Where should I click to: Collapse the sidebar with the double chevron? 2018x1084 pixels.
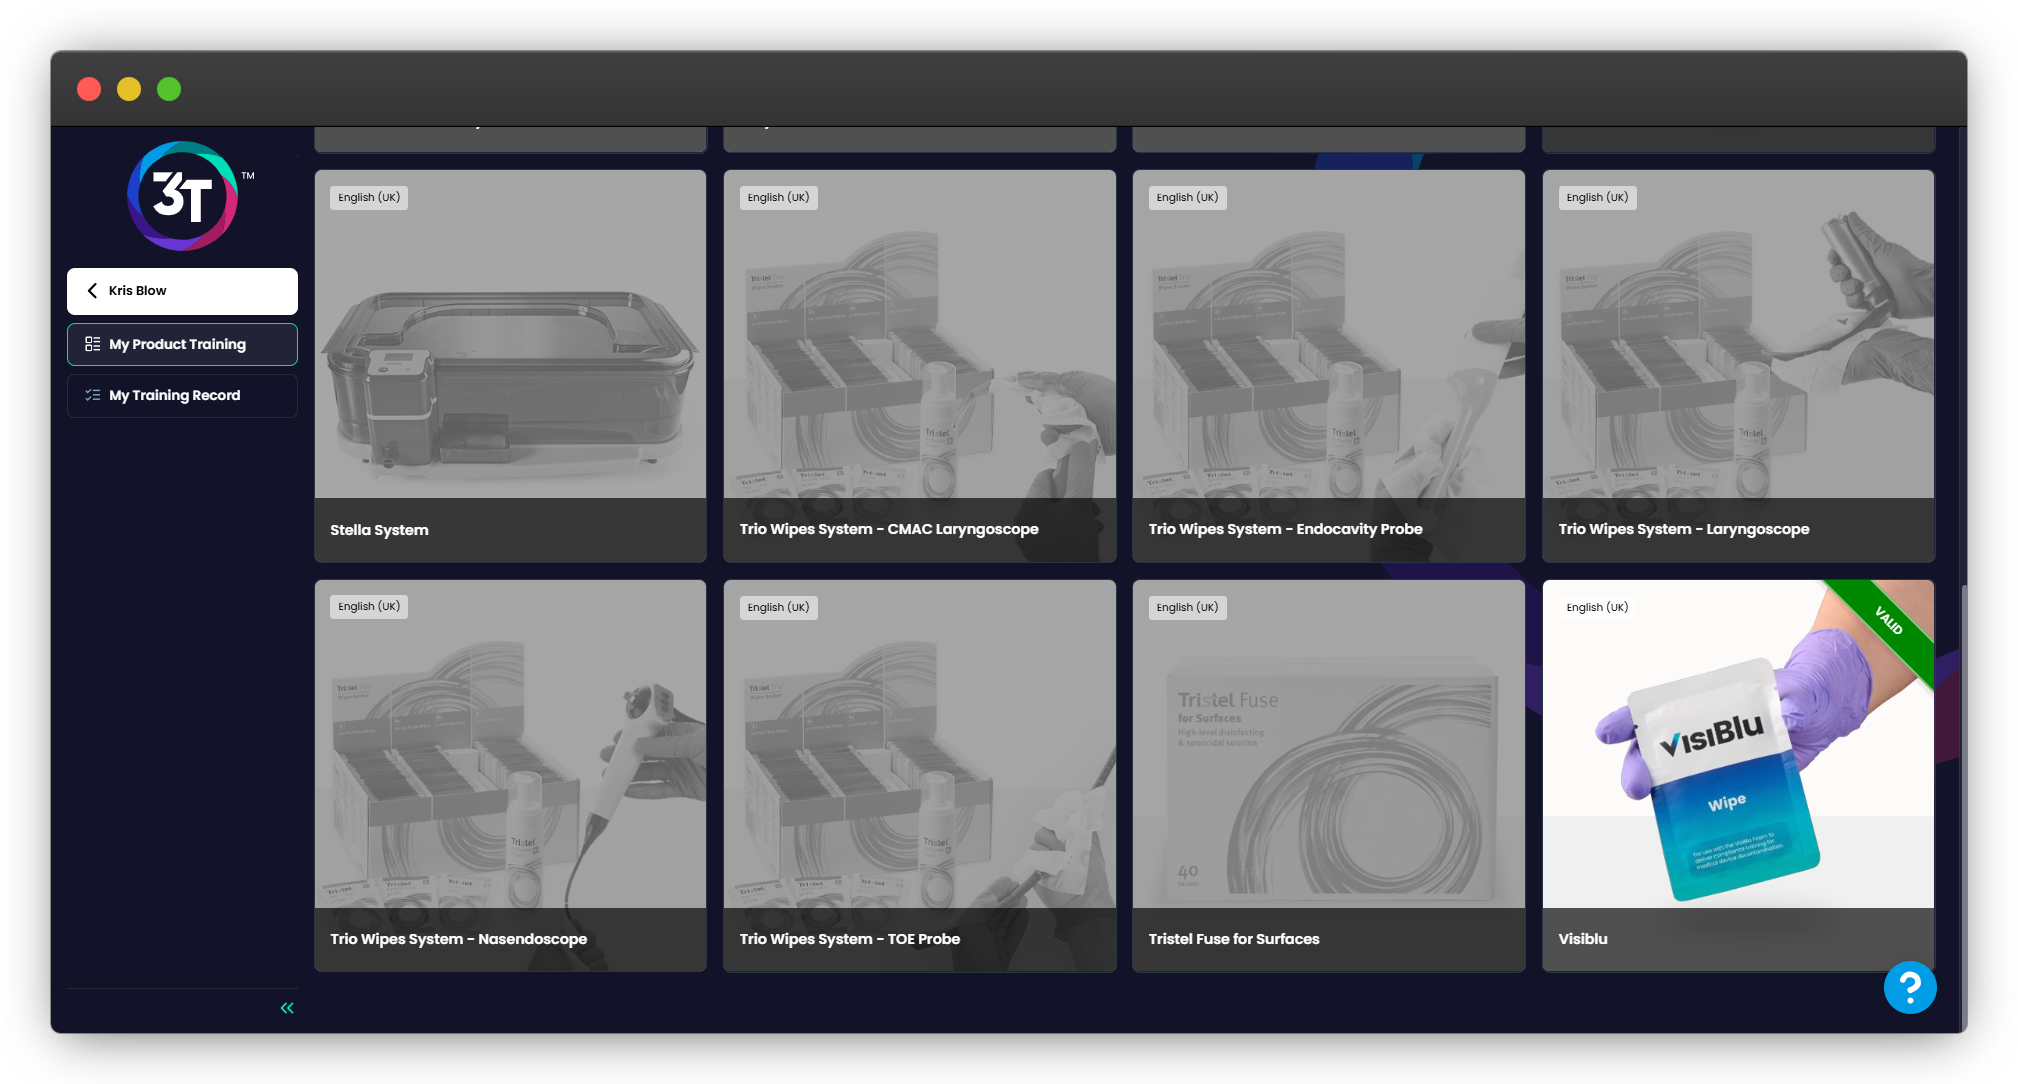point(287,1008)
